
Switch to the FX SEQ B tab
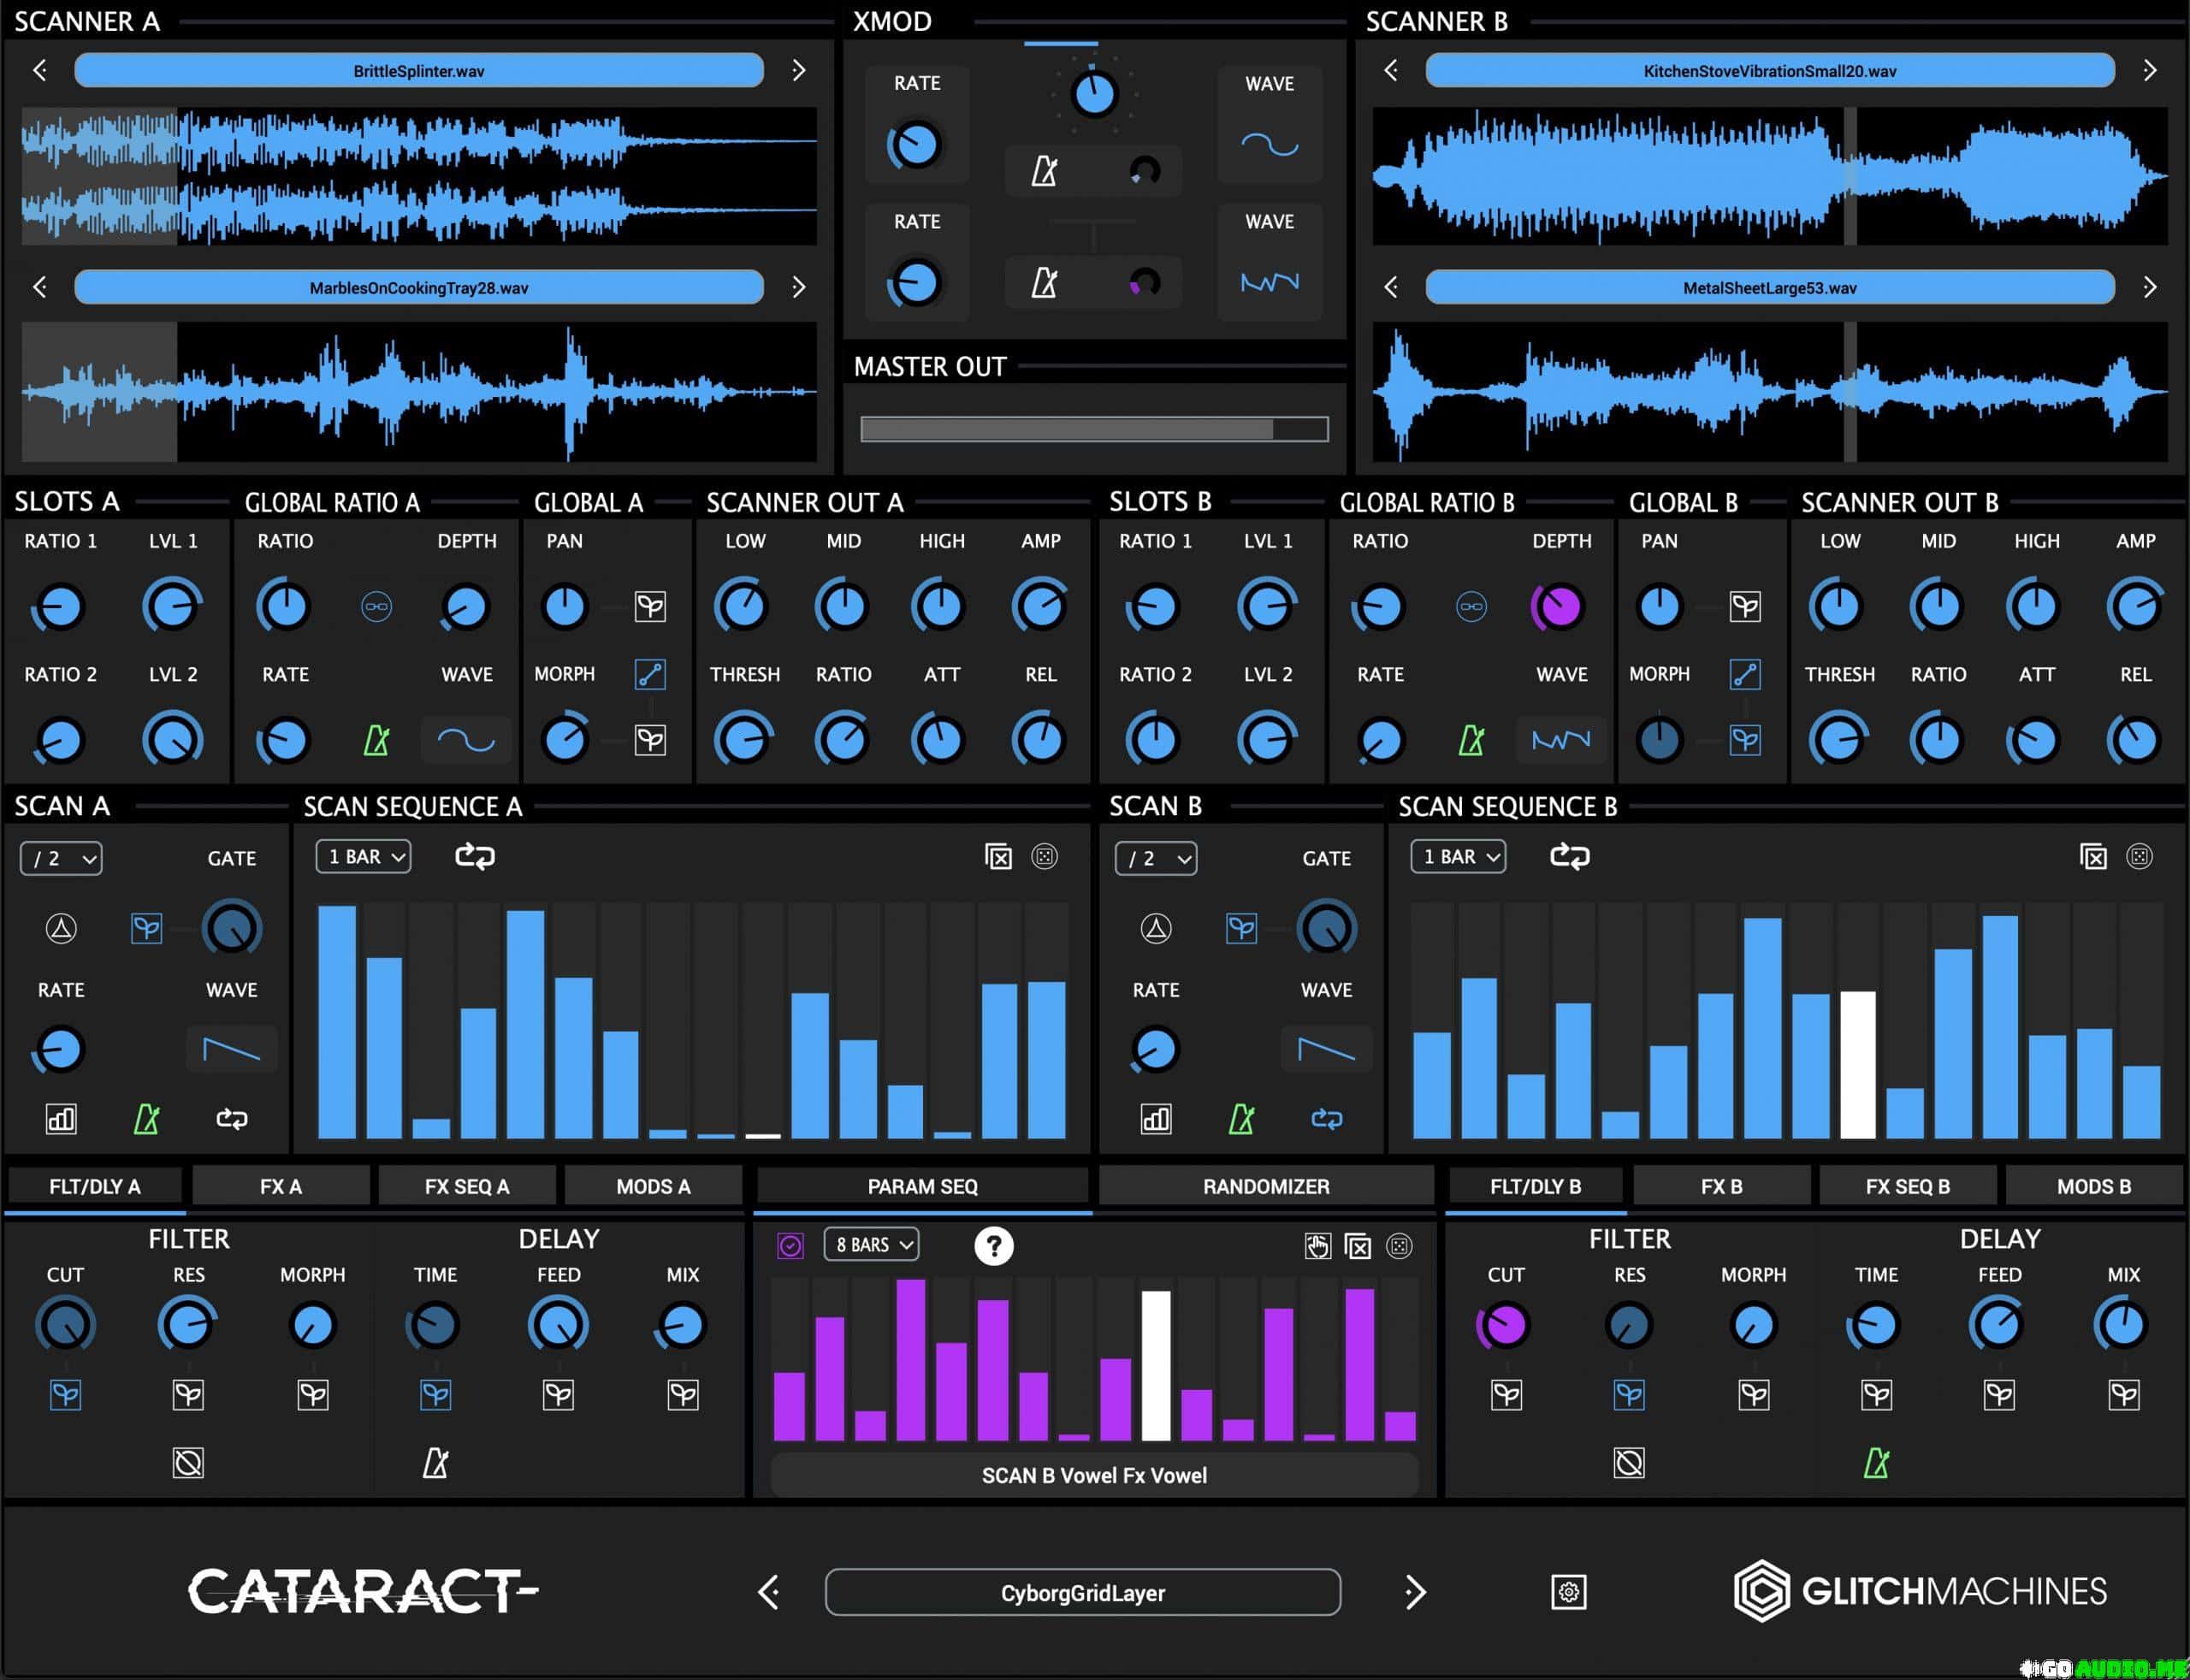[x=1908, y=1187]
